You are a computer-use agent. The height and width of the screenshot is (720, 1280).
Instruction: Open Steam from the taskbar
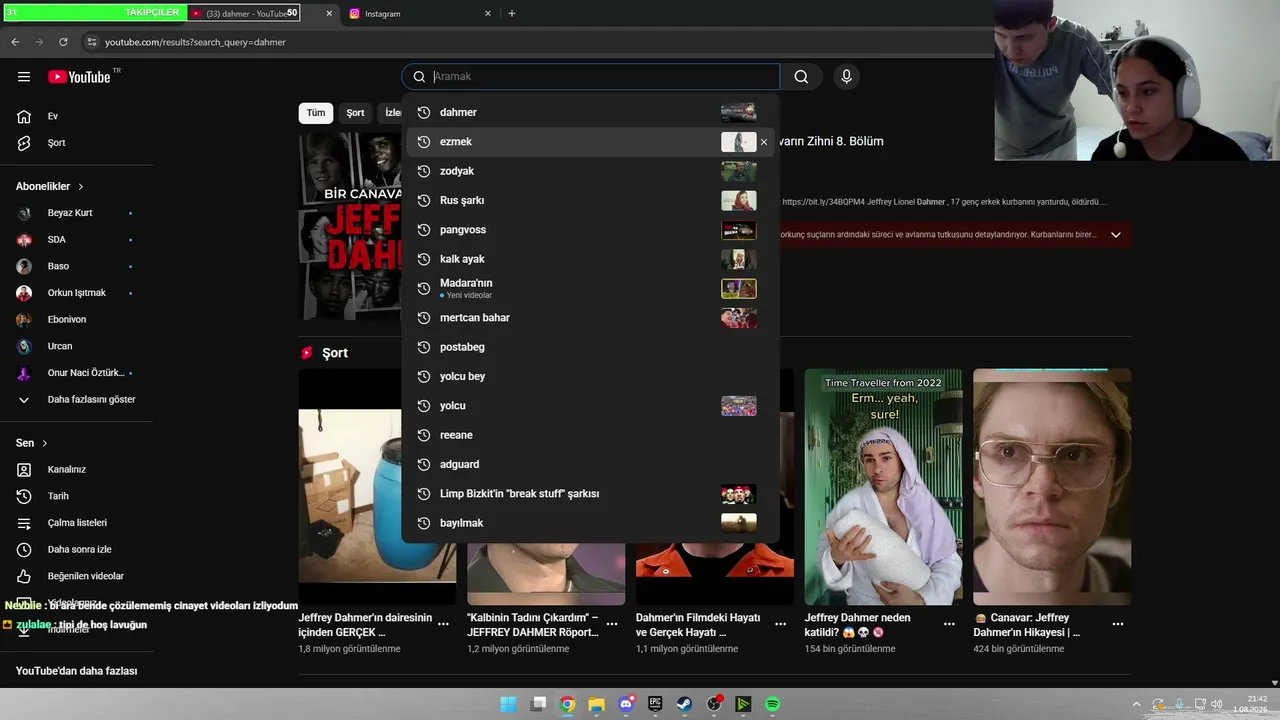[685, 704]
